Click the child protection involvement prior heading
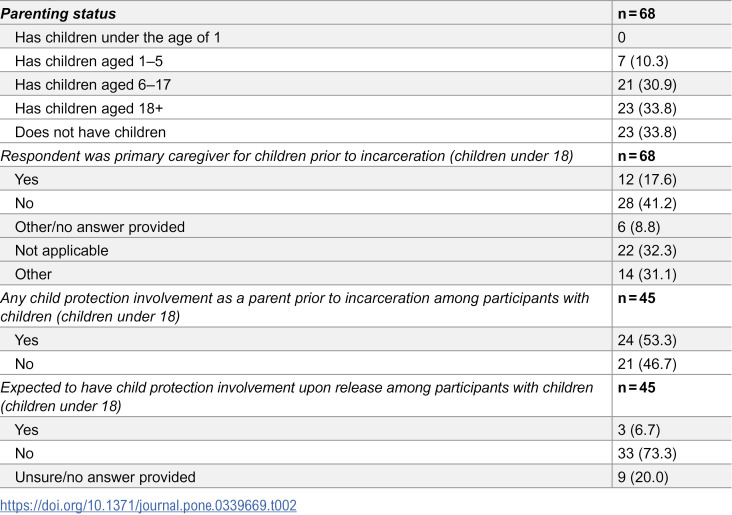732x515 pixels. click(x=295, y=307)
